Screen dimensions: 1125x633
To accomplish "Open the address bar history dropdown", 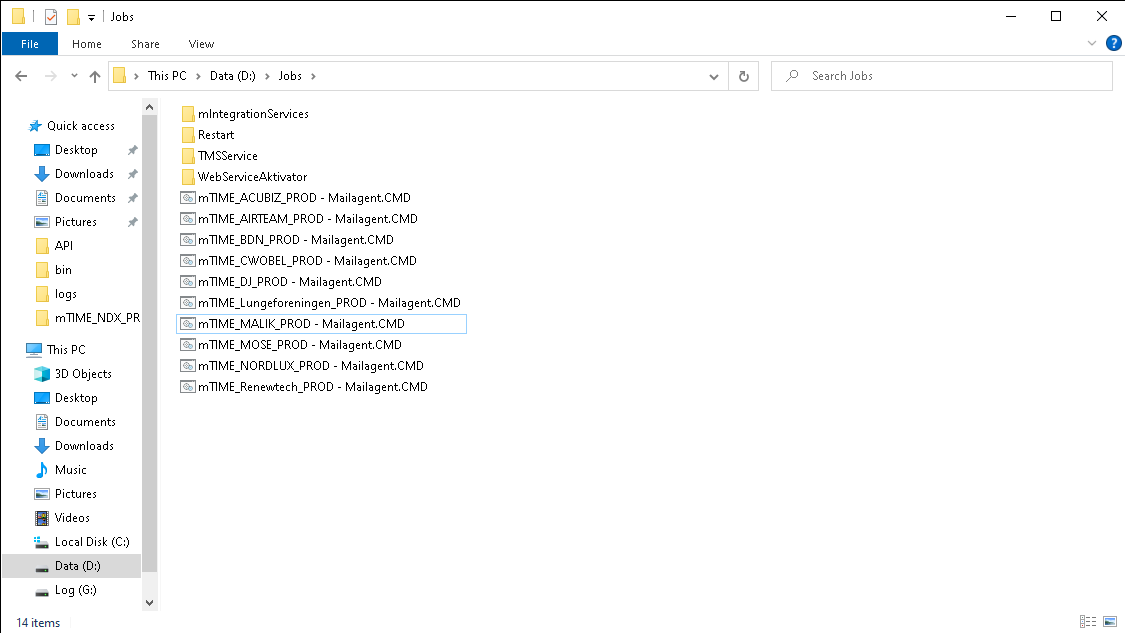I will click(713, 76).
